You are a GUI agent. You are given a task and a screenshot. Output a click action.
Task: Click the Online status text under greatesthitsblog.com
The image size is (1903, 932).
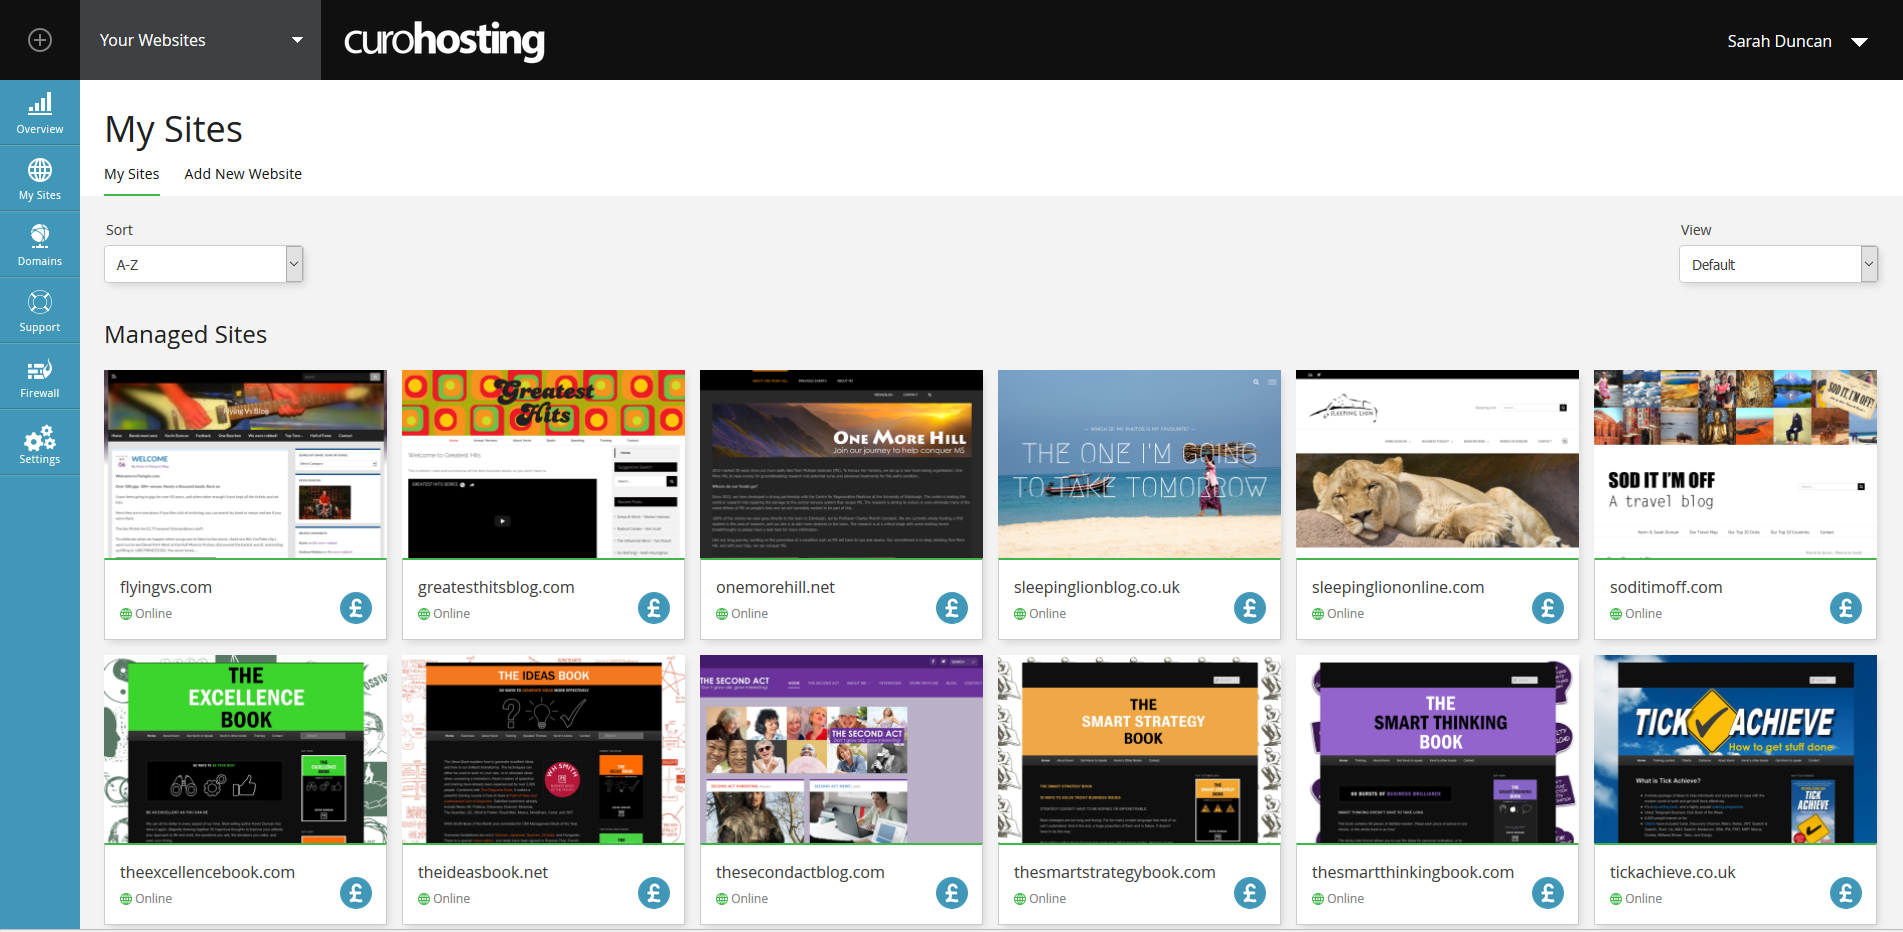coord(452,614)
